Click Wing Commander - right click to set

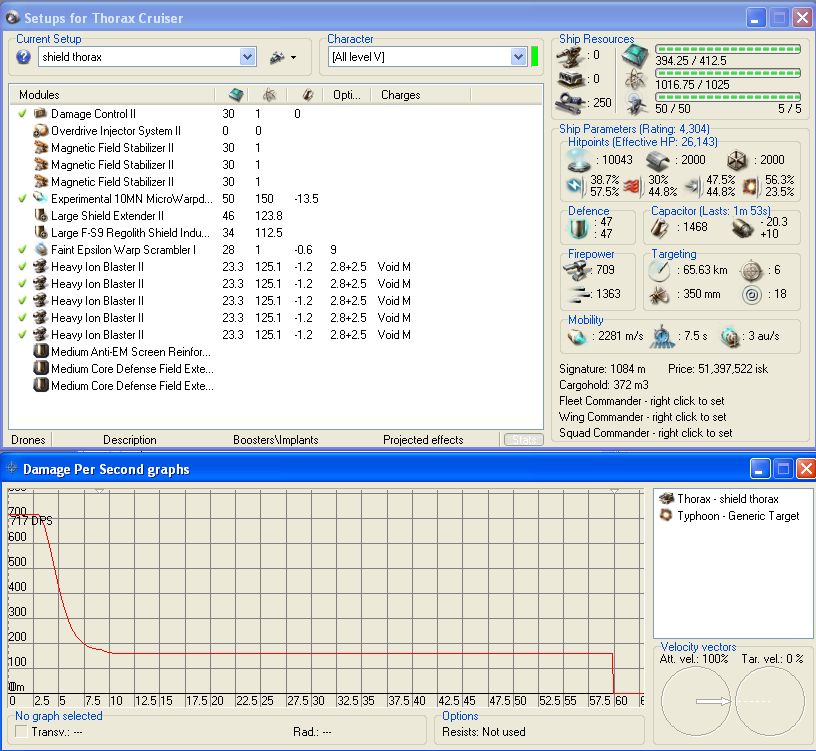point(642,417)
